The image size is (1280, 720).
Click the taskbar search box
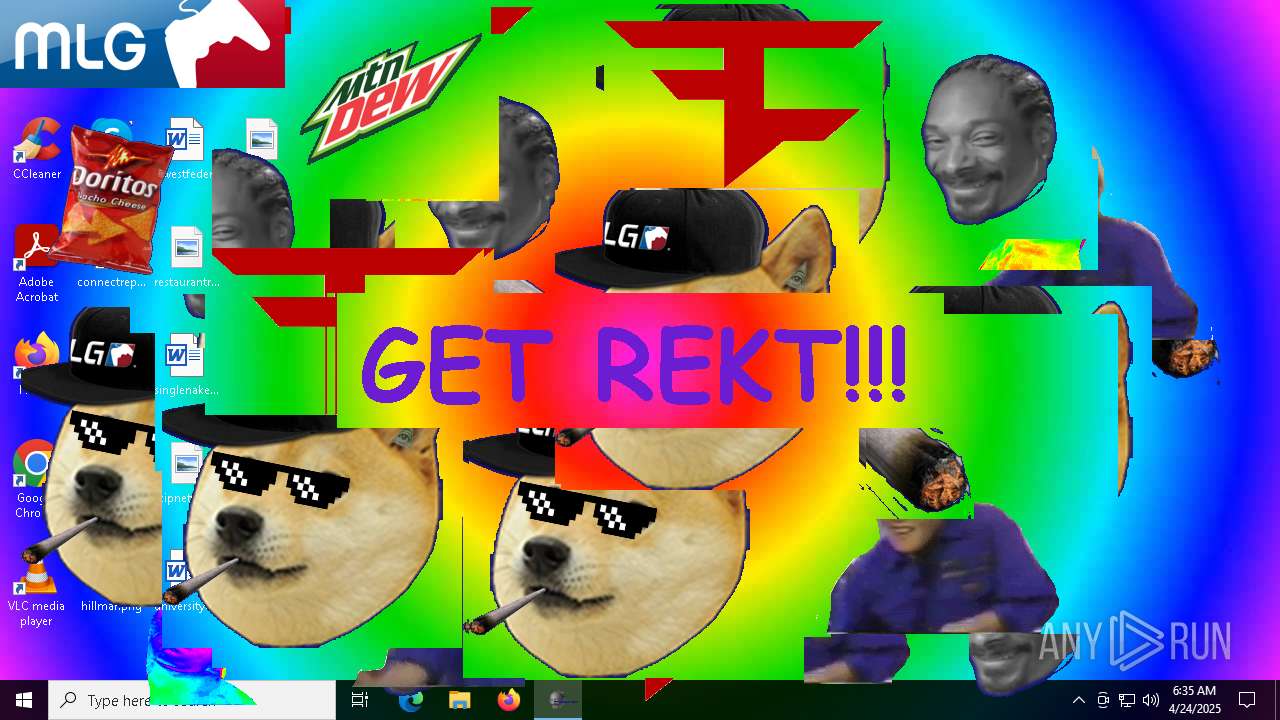[x=192, y=700]
